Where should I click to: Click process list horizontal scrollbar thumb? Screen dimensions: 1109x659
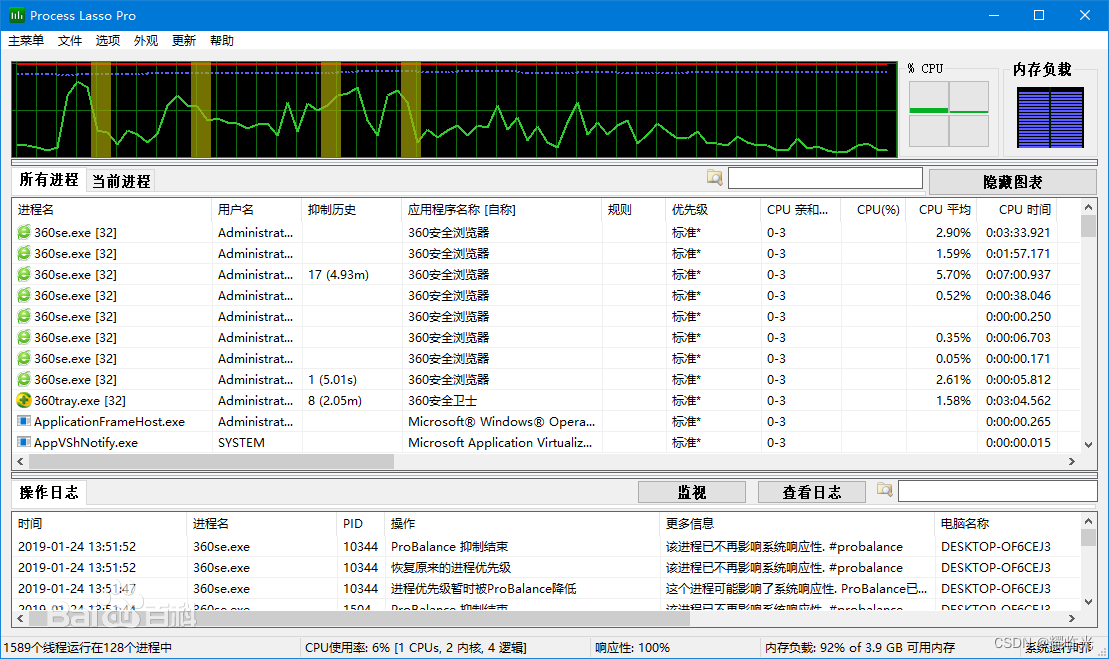(x=211, y=461)
